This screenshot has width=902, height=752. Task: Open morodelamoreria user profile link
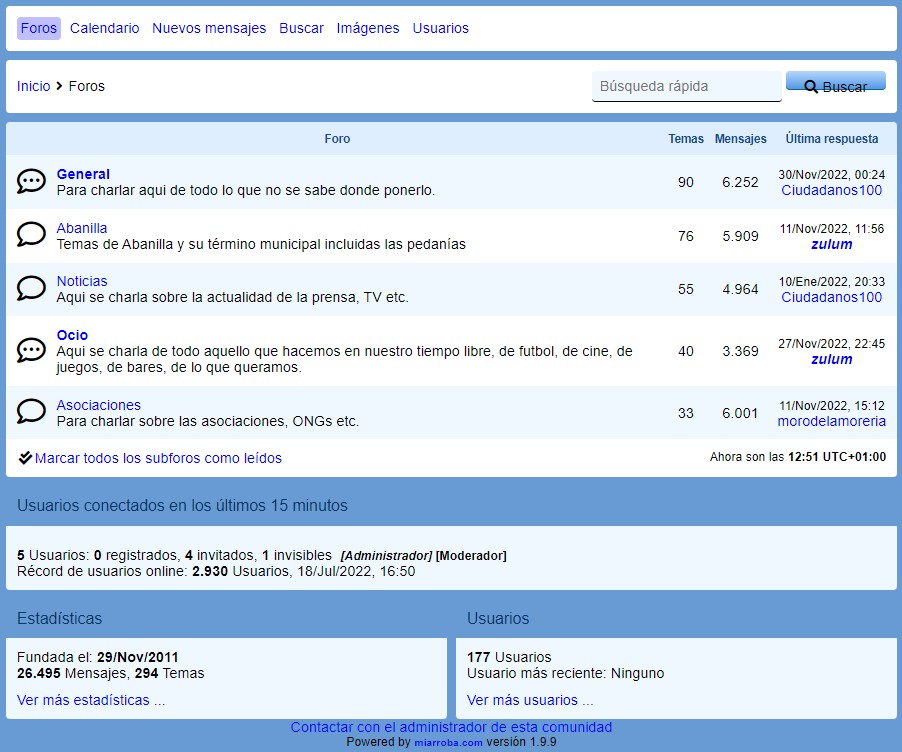pos(831,421)
